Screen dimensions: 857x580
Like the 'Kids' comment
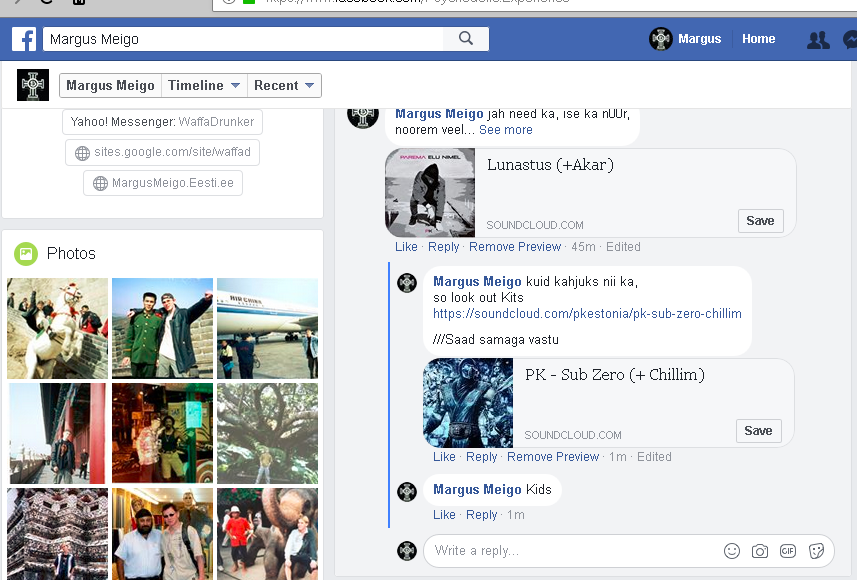(x=444, y=515)
